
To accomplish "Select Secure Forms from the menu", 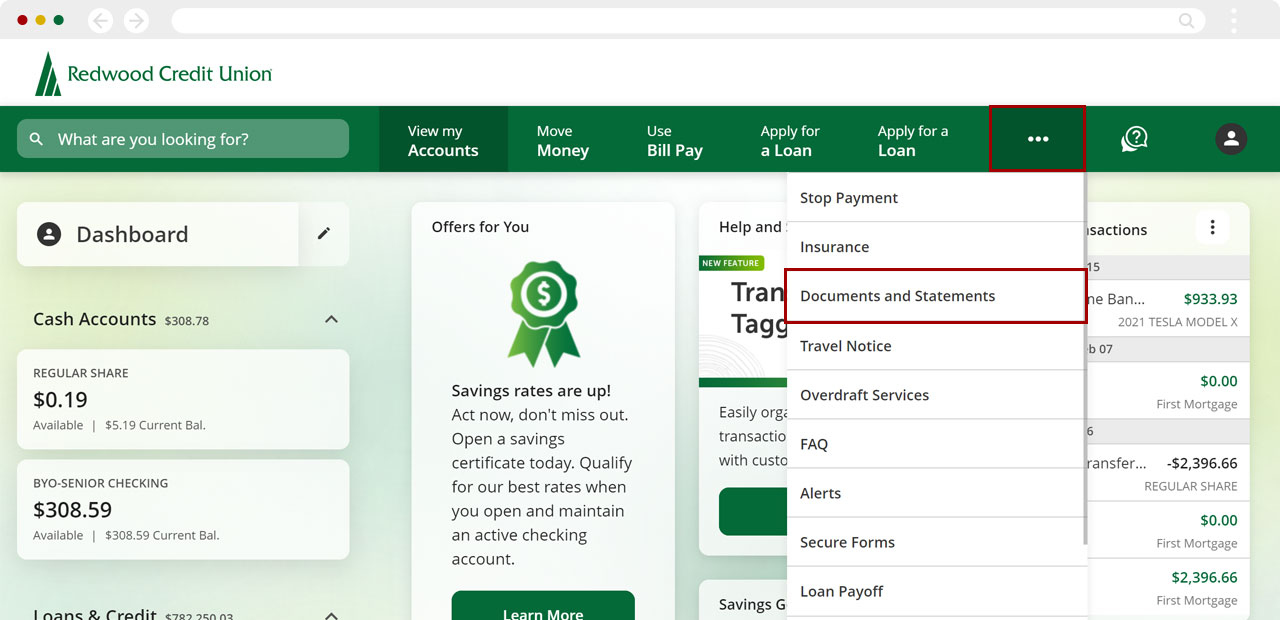I will click(x=935, y=542).
